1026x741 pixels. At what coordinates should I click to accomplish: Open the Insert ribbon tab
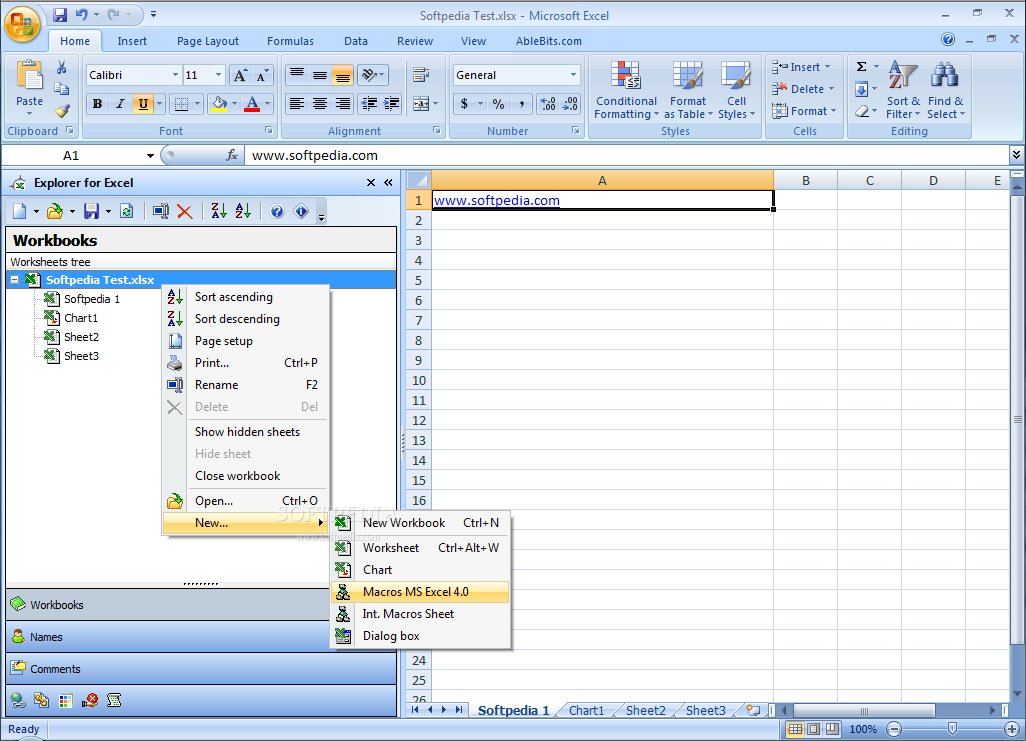(x=132, y=41)
